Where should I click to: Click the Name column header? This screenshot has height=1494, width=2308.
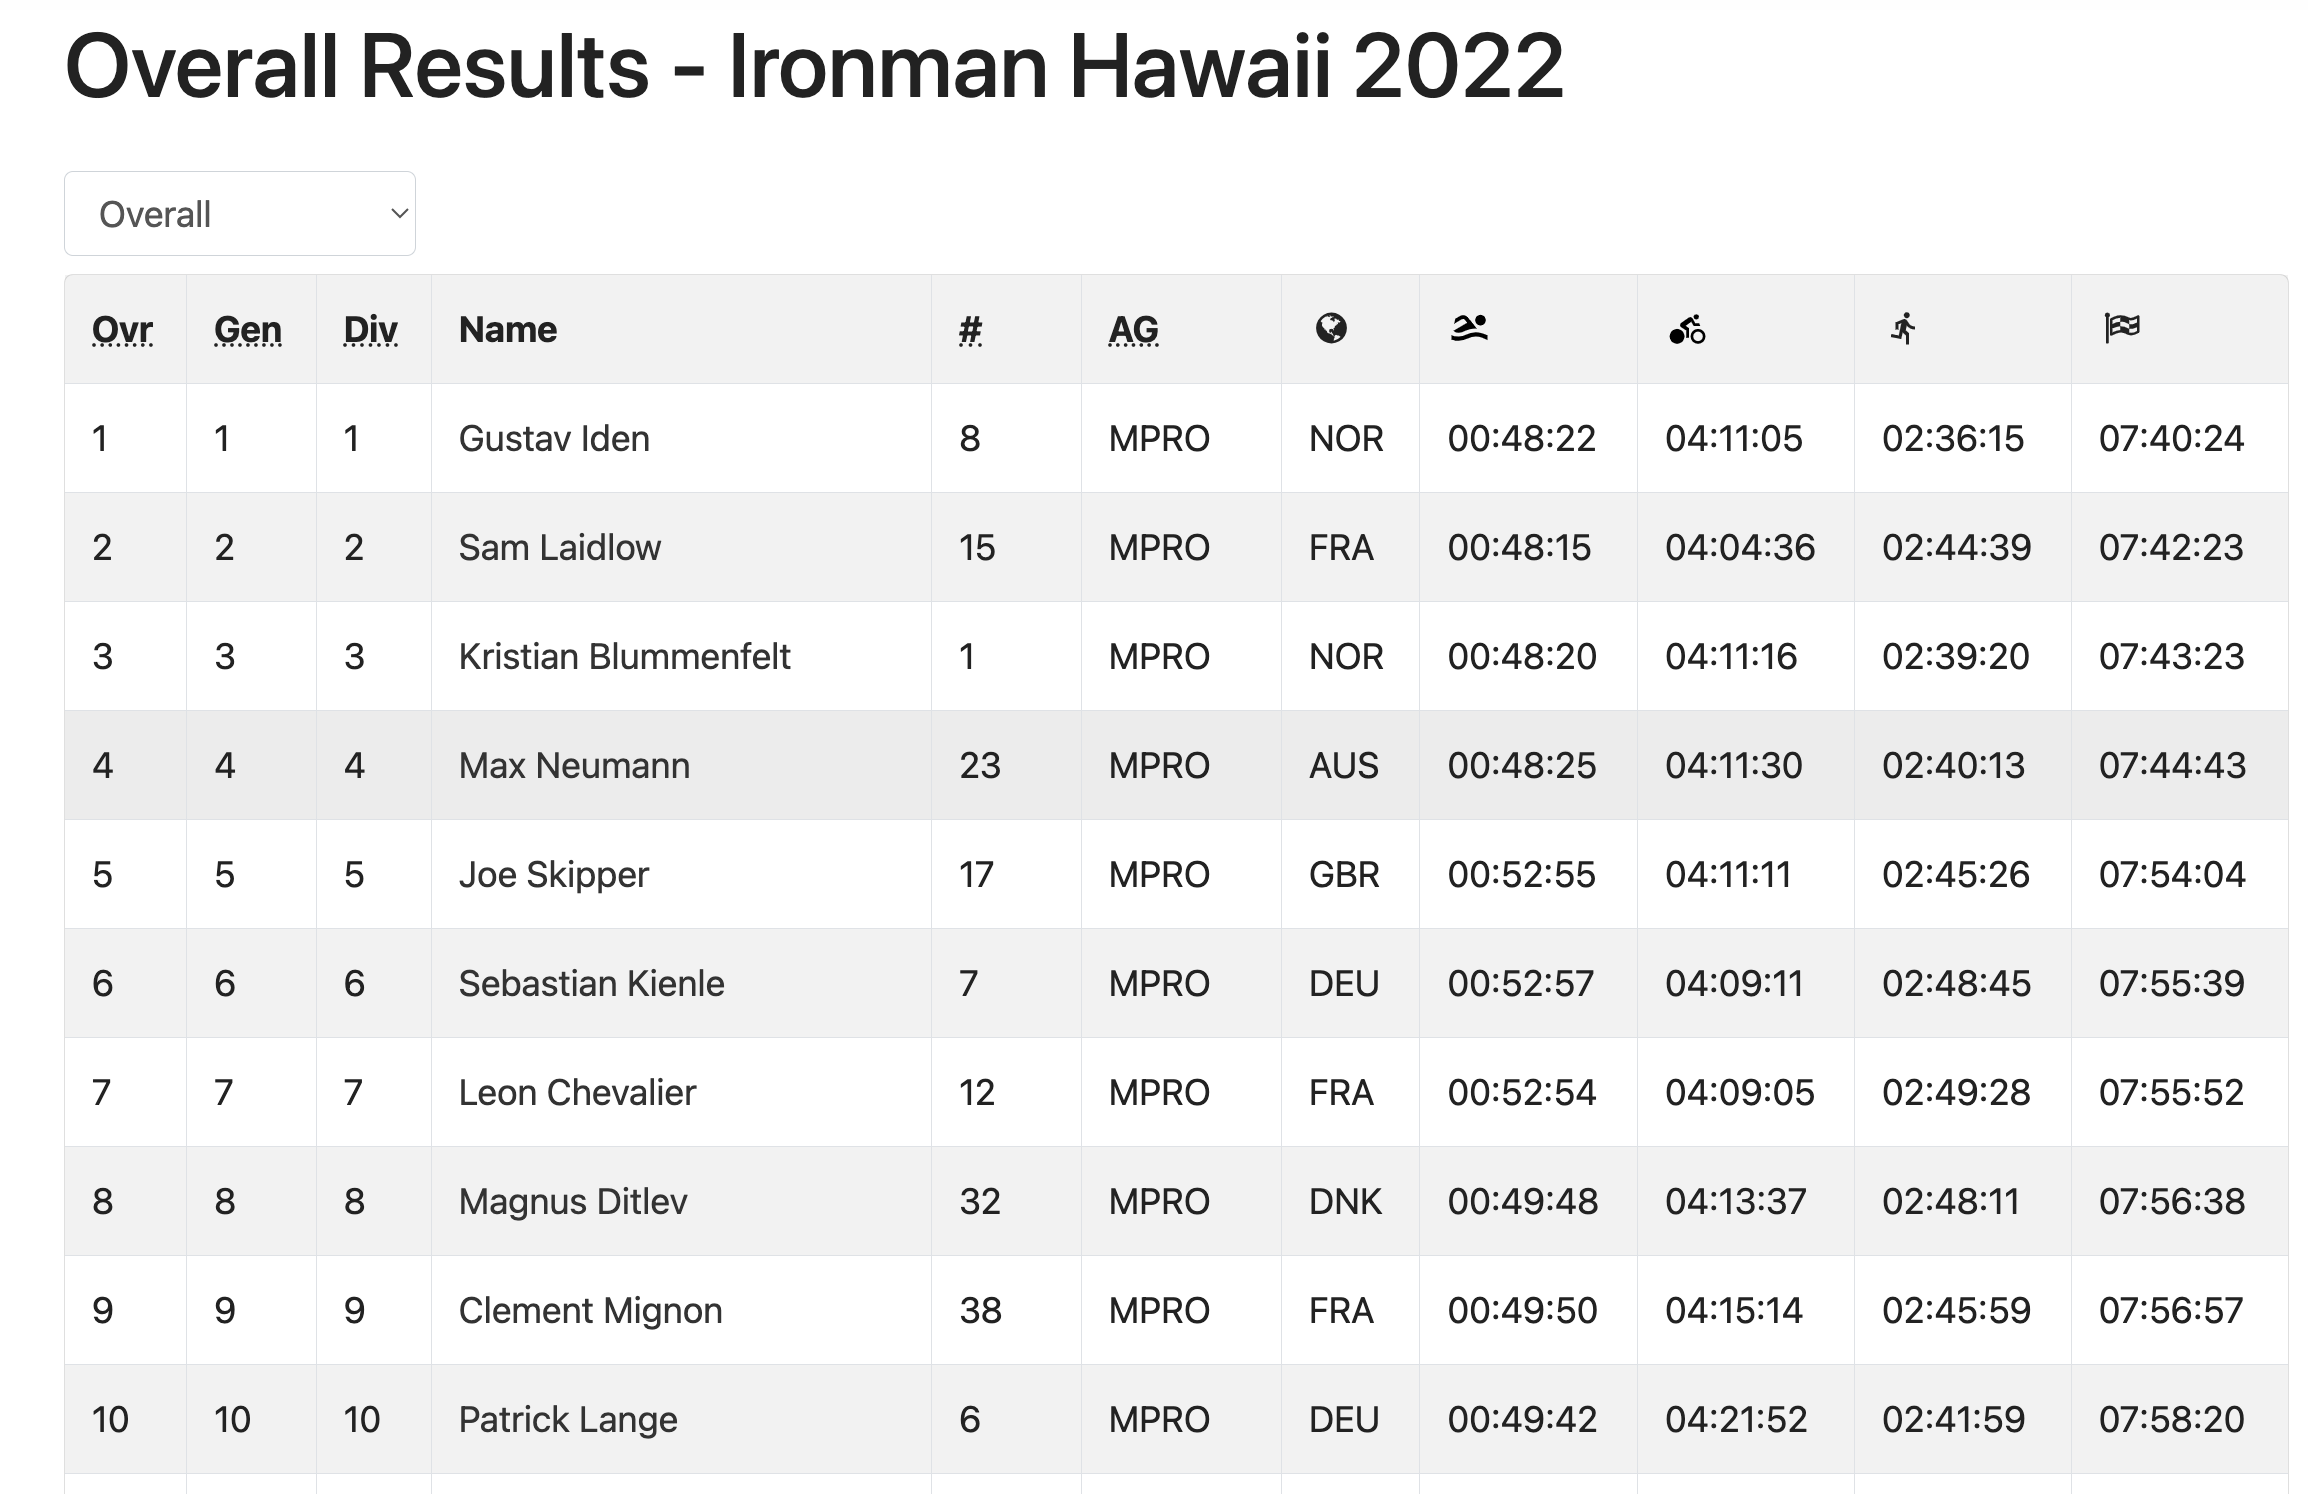[508, 329]
